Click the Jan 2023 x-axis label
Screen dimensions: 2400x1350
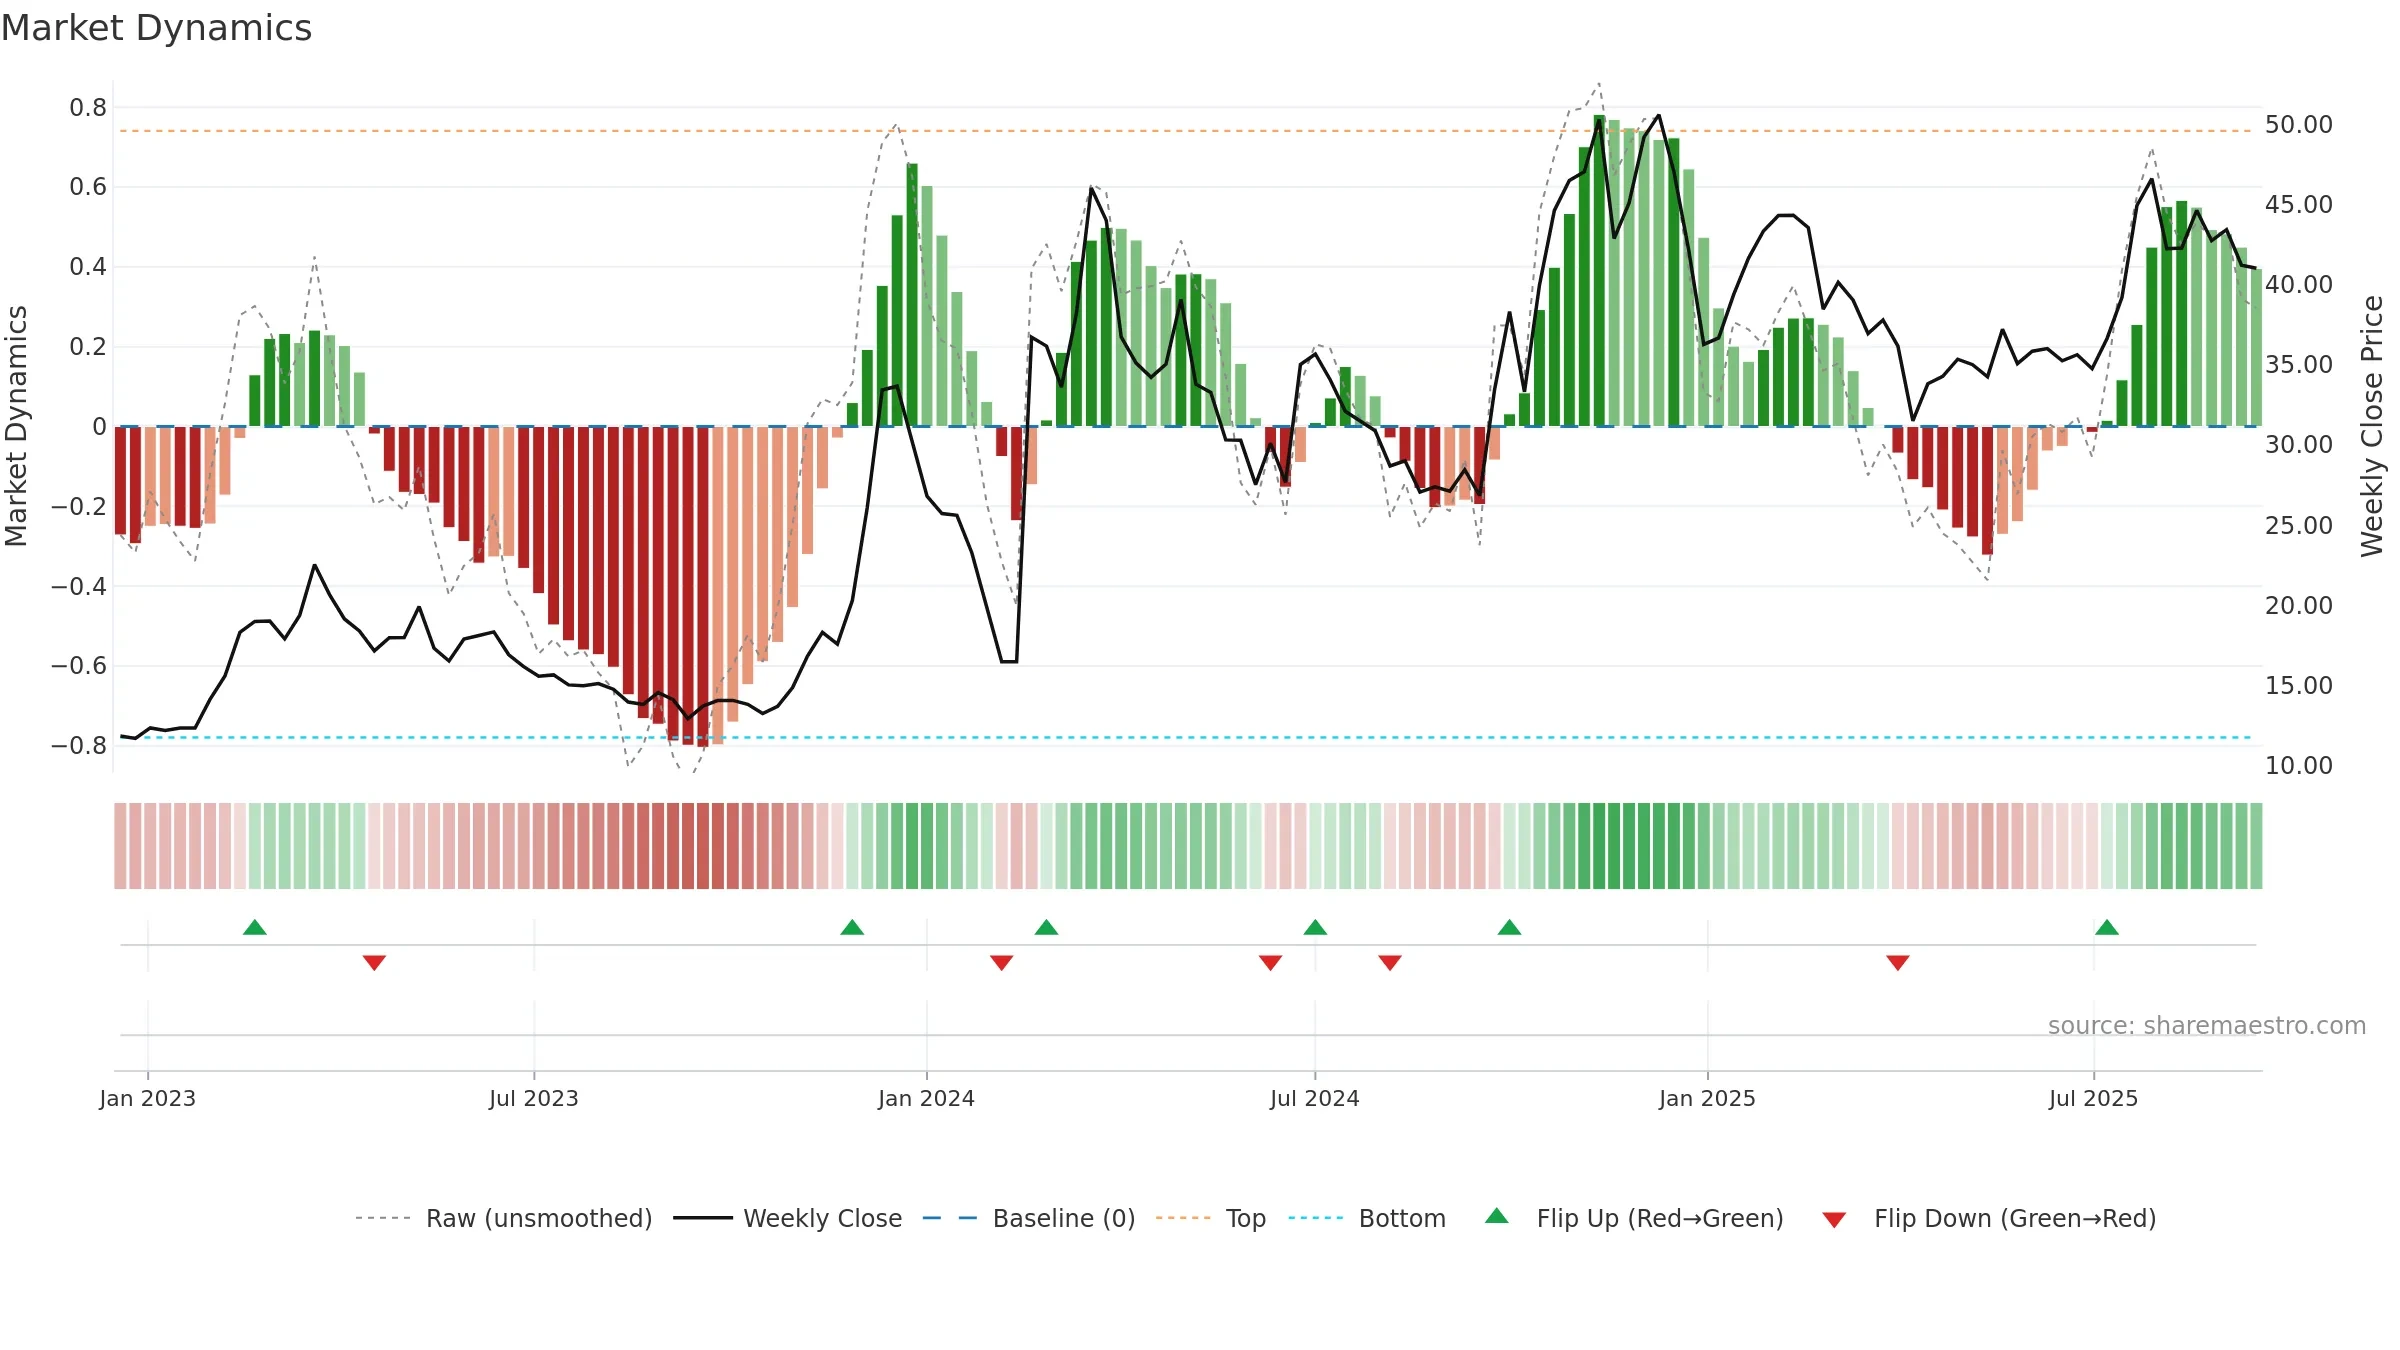coord(148,1098)
